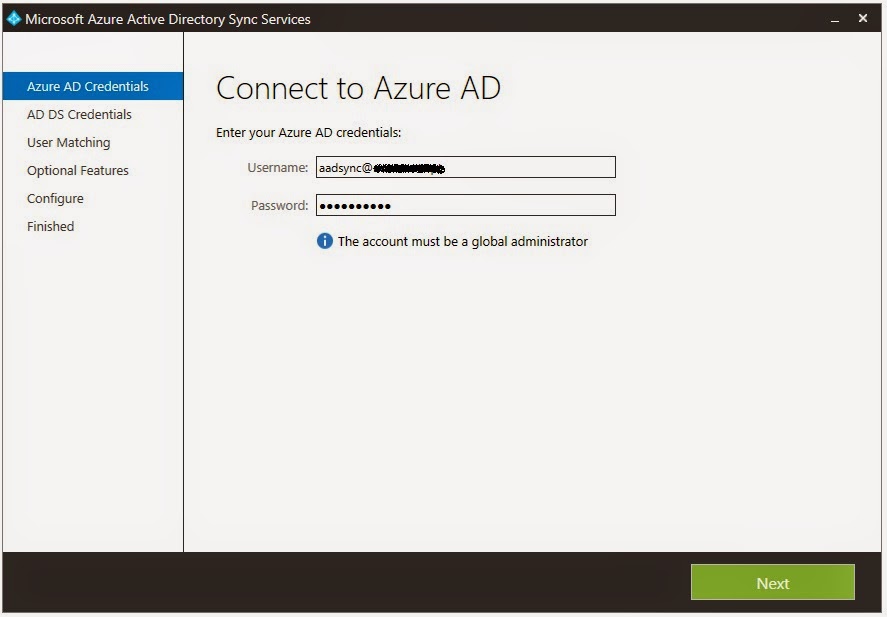
Task: Click the green Next button
Action: coord(773,583)
